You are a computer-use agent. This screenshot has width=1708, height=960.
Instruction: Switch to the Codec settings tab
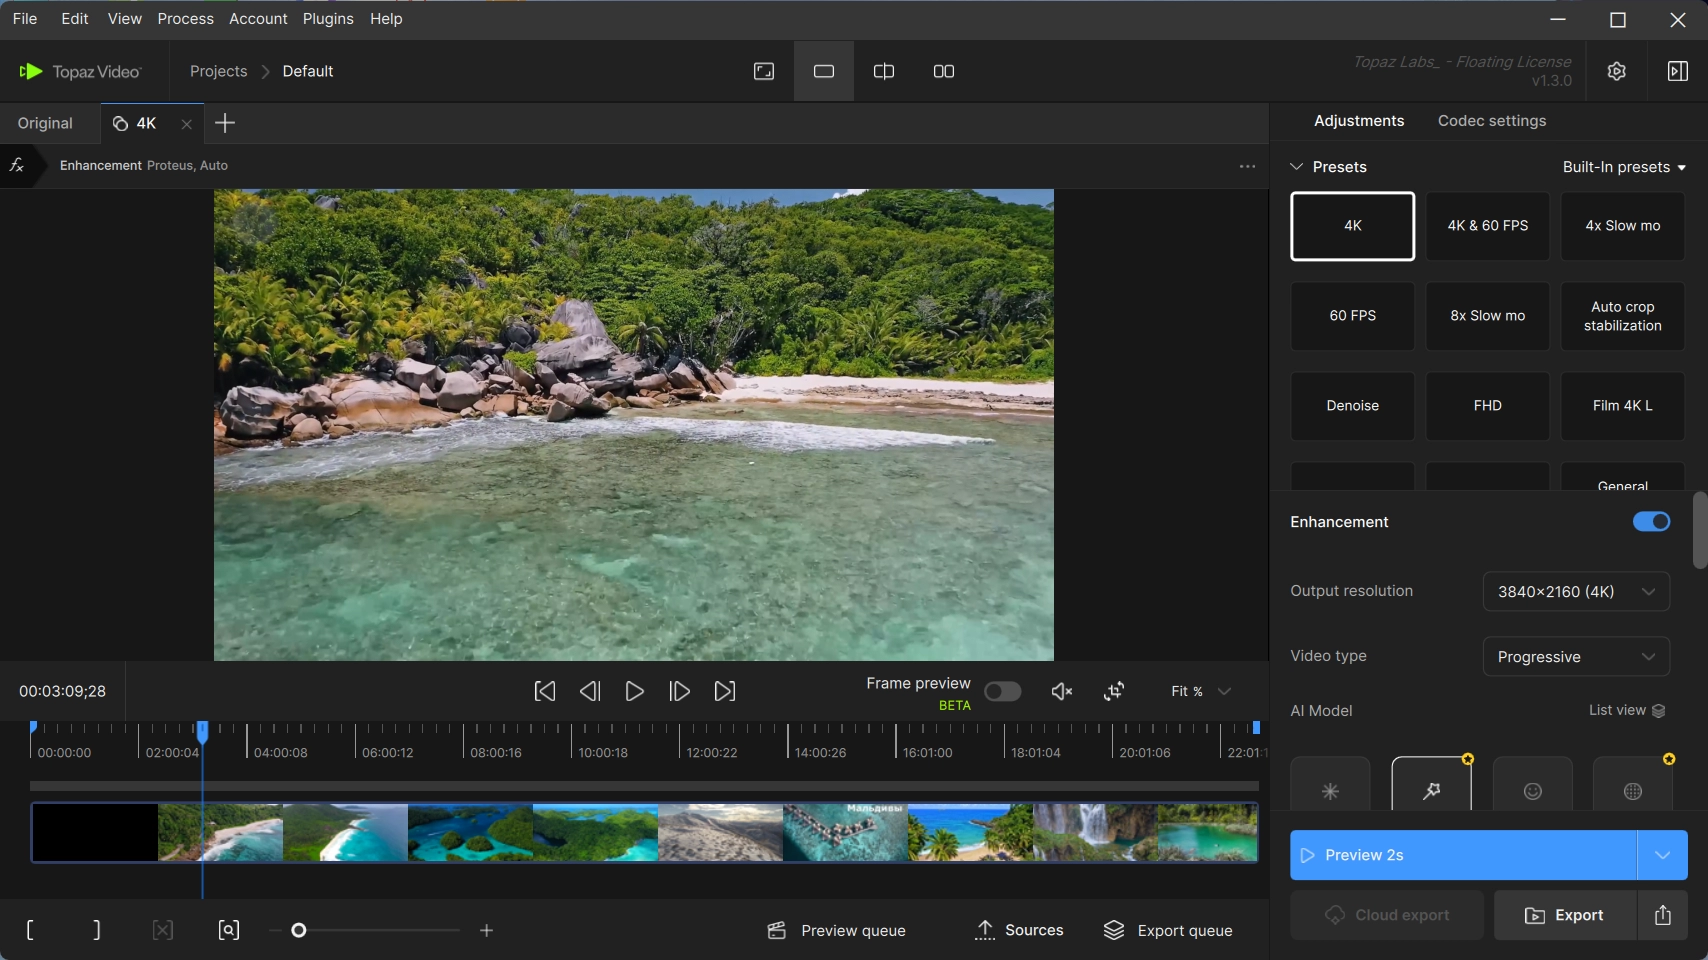coord(1491,121)
